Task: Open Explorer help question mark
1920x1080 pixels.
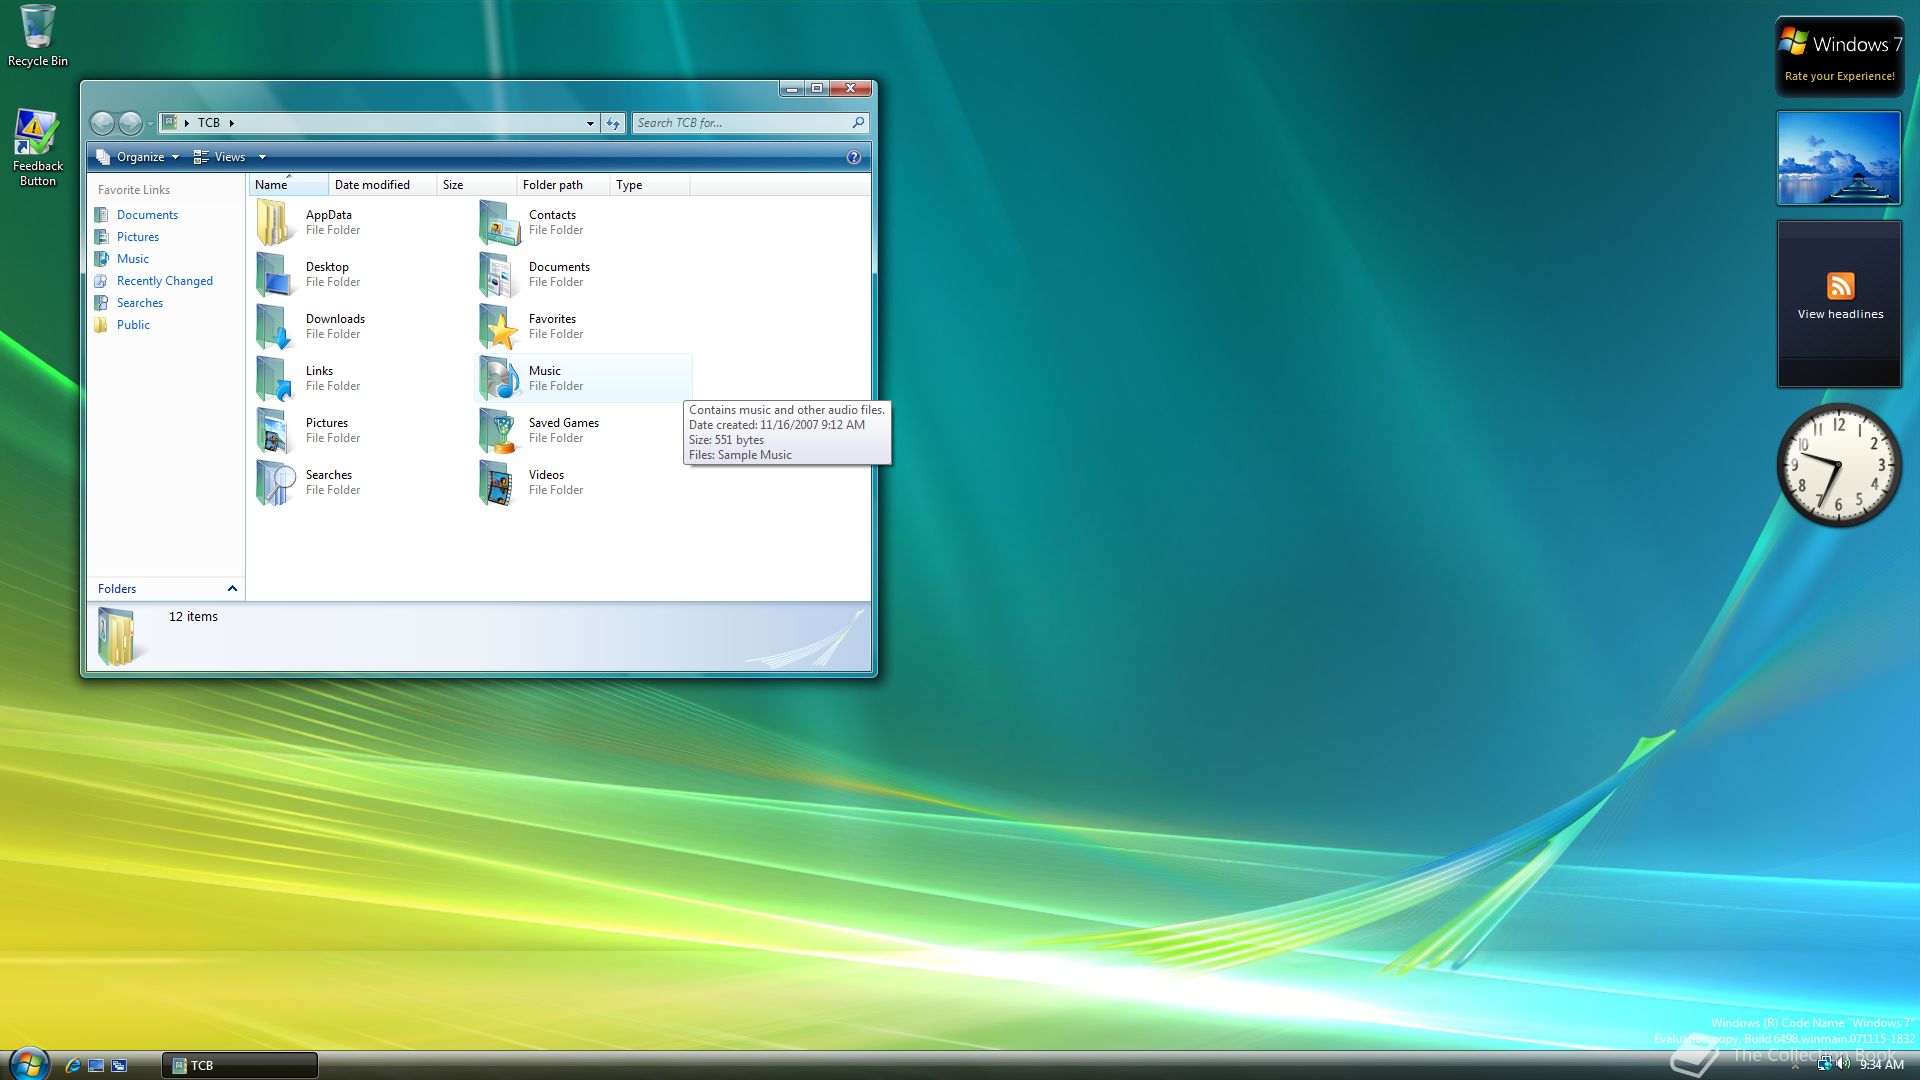Action: coord(853,157)
